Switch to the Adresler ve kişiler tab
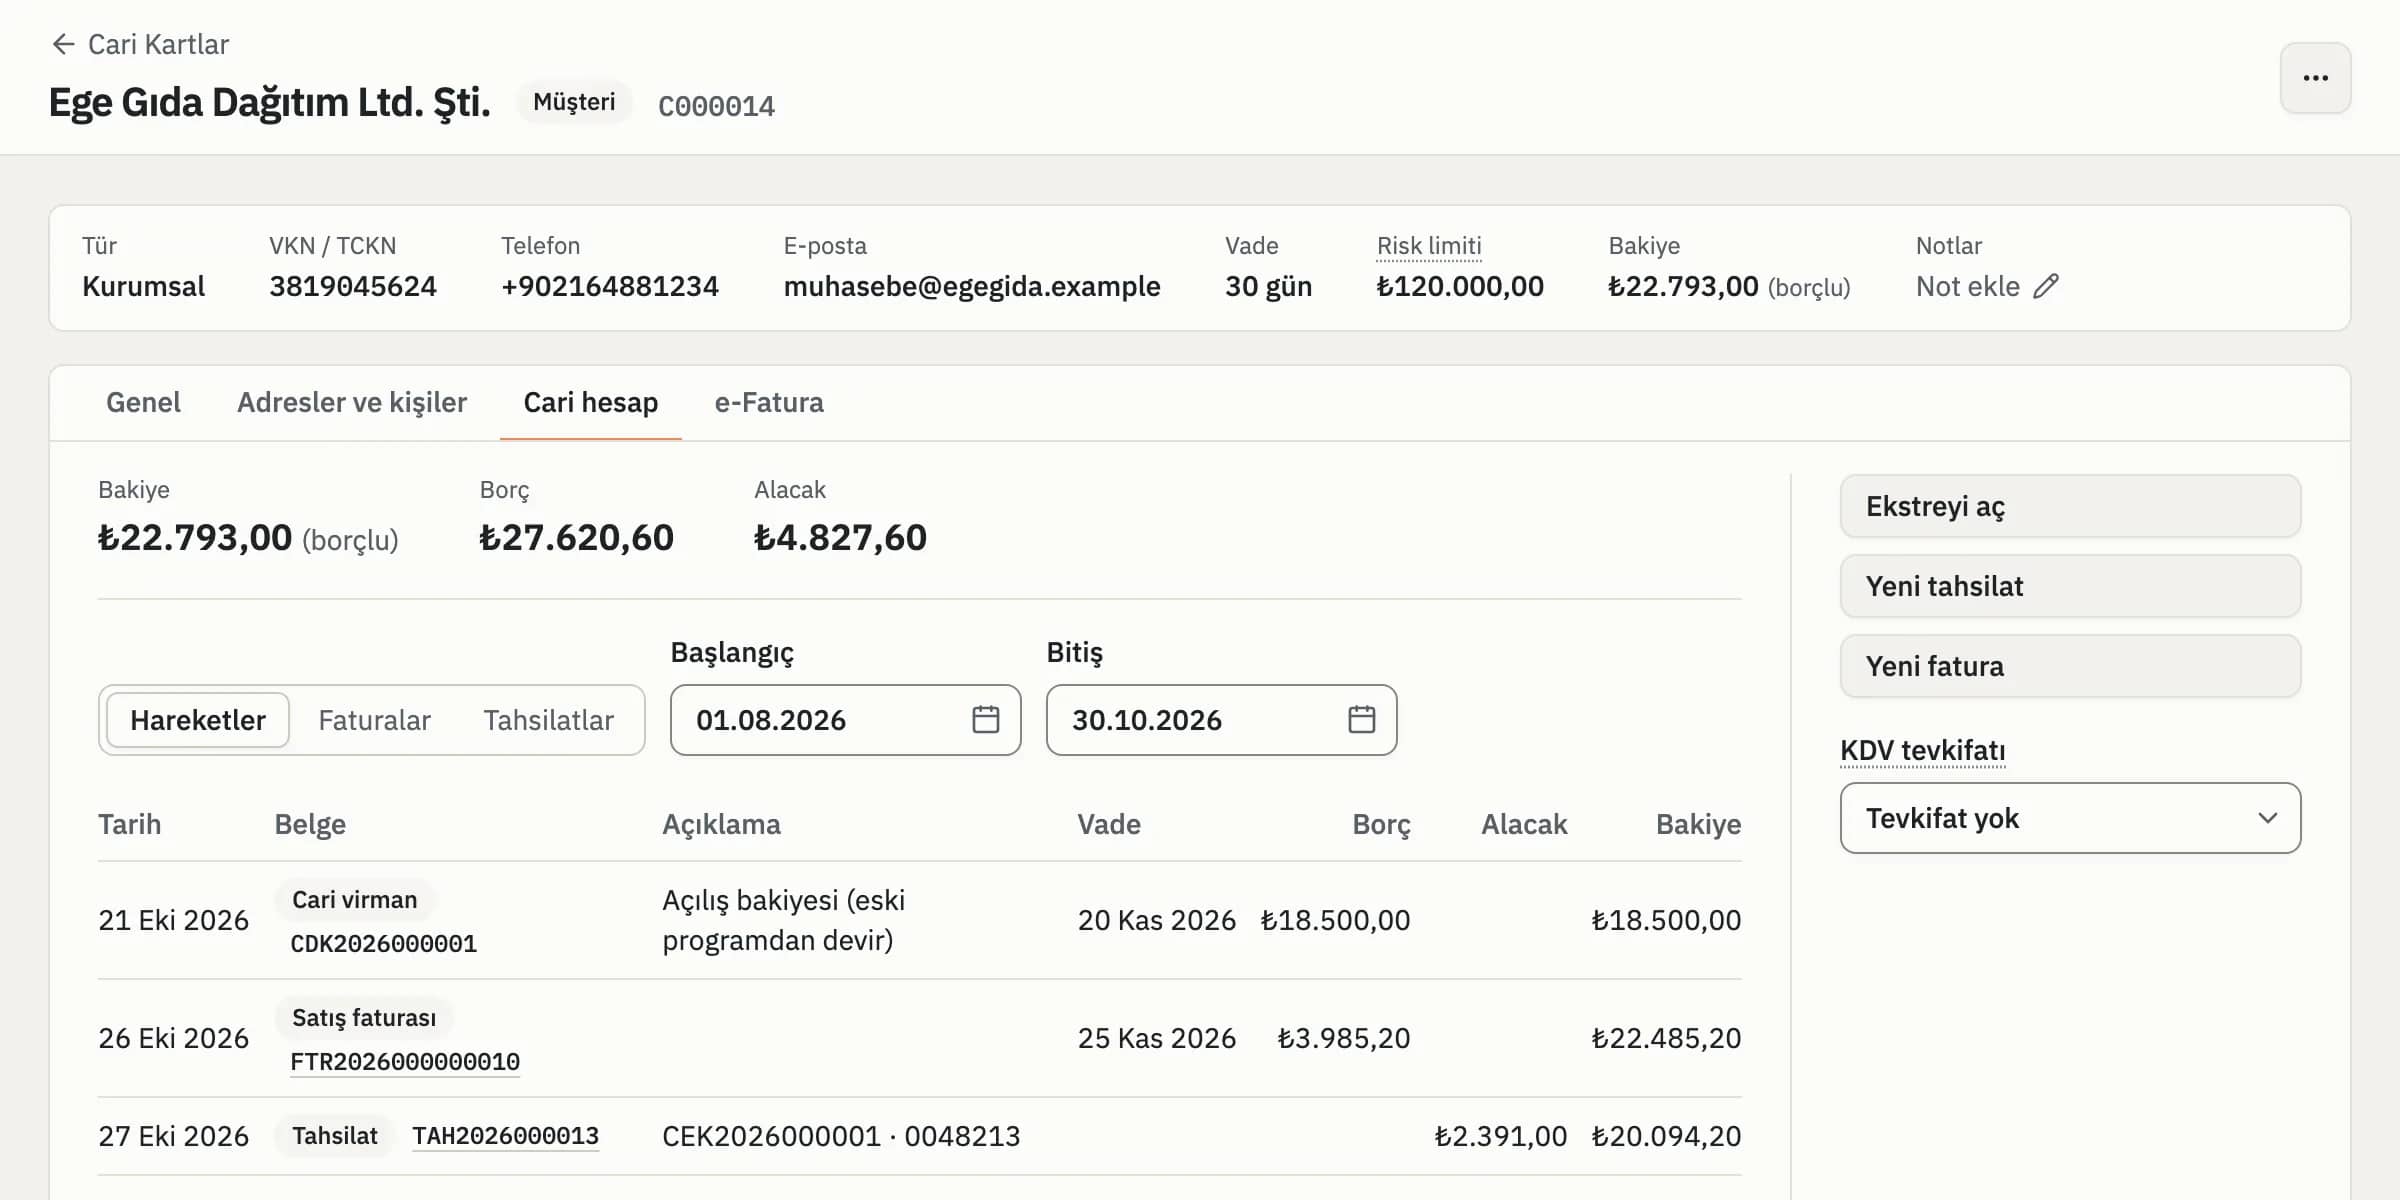The width and height of the screenshot is (2400, 1200). tap(352, 403)
